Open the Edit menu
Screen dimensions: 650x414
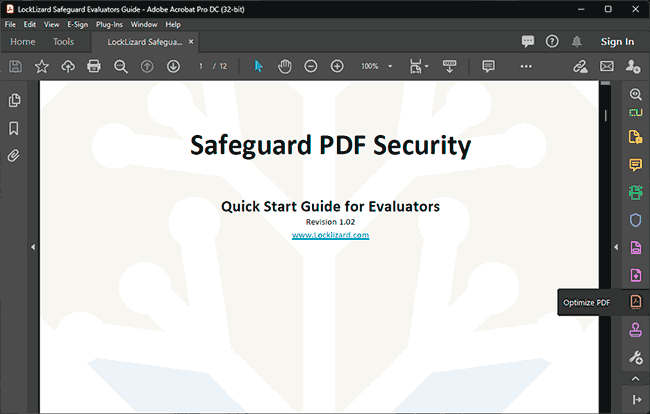(29, 24)
